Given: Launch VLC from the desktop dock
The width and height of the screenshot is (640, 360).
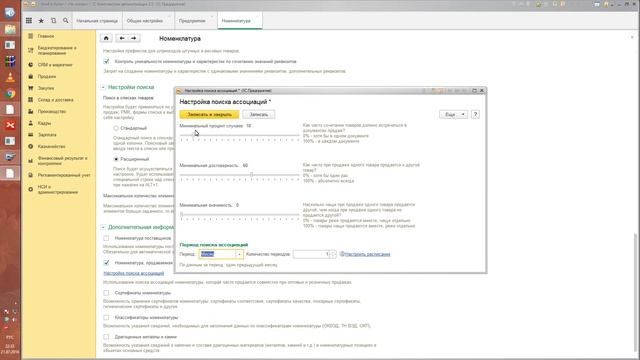Looking at the screenshot, I should [x=10, y=77].
